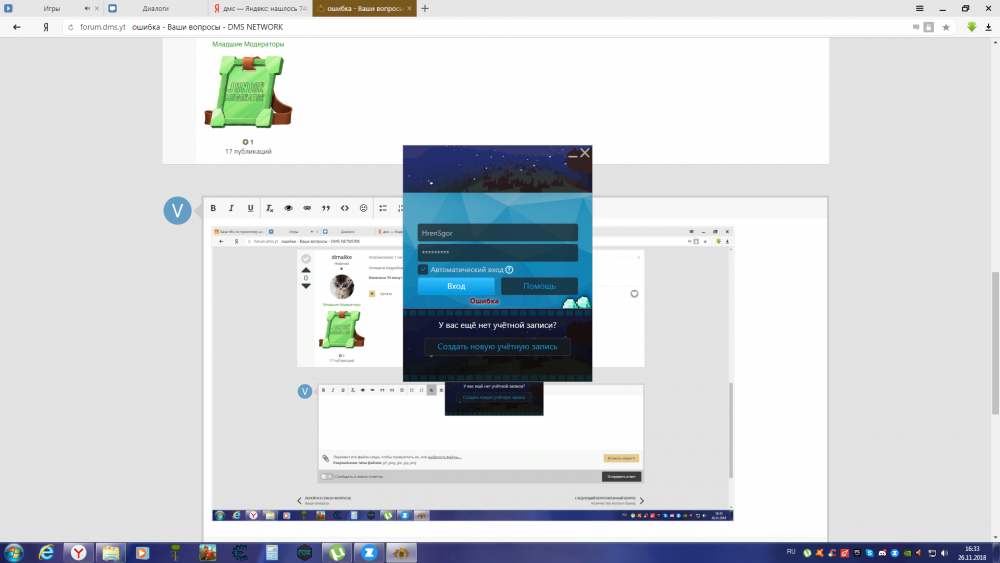This screenshot has height=563, width=1000.
Task: Open uTorrent from the taskbar
Action: coord(337,553)
